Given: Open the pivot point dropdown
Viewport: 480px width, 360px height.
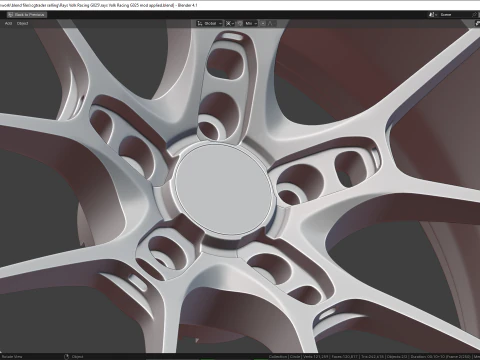Looking at the screenshot, I should click(229, 23).
